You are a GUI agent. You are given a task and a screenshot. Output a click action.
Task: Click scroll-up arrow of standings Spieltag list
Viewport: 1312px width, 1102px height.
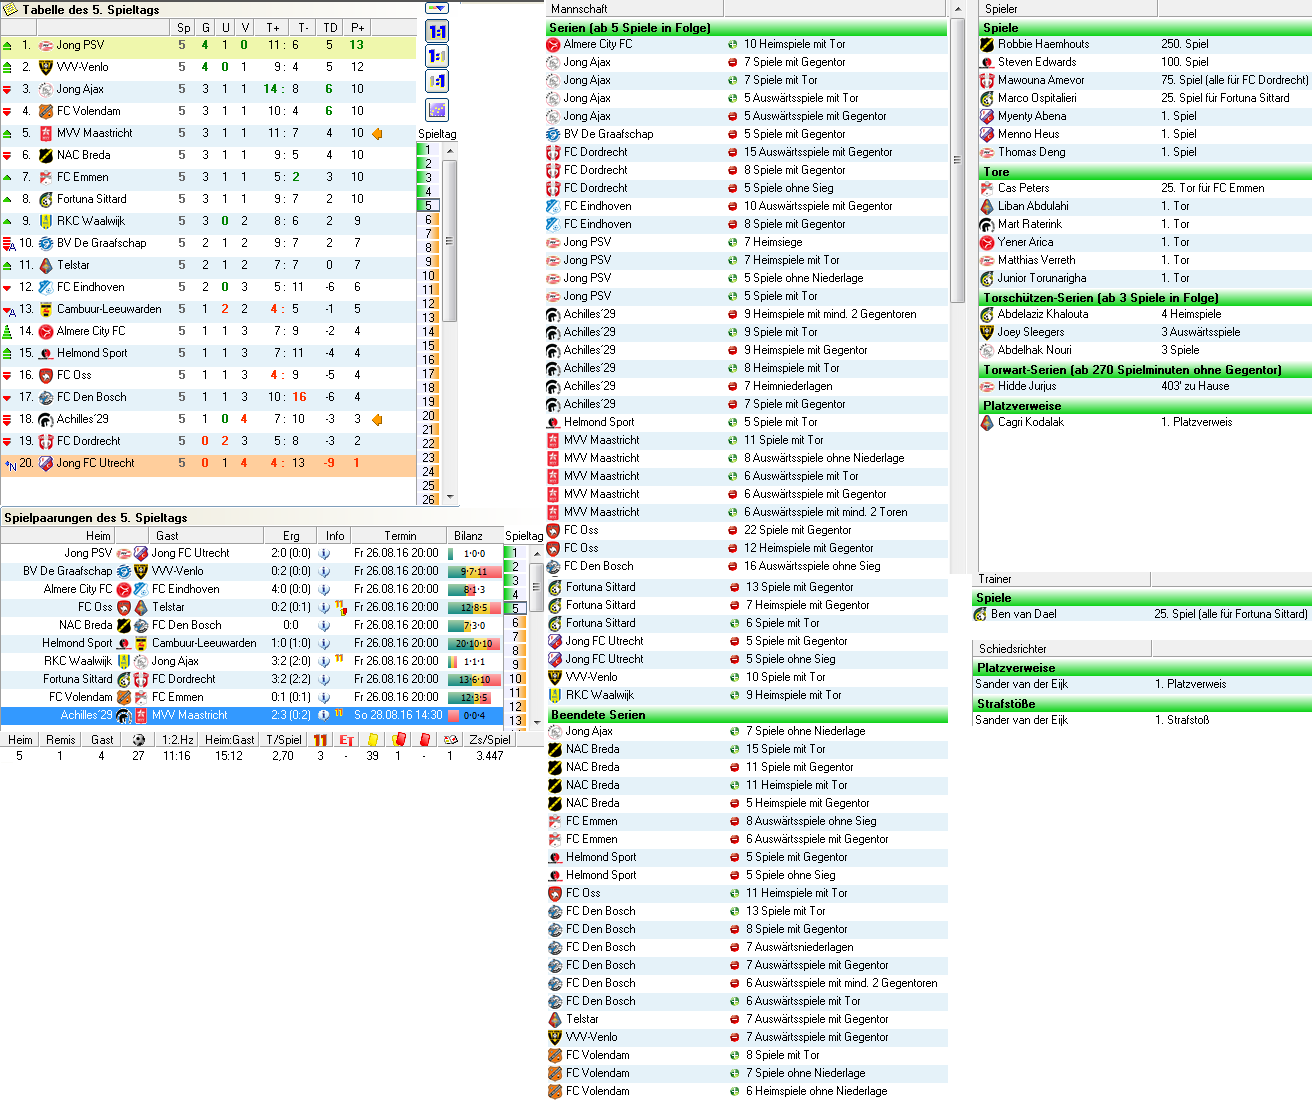450,150
